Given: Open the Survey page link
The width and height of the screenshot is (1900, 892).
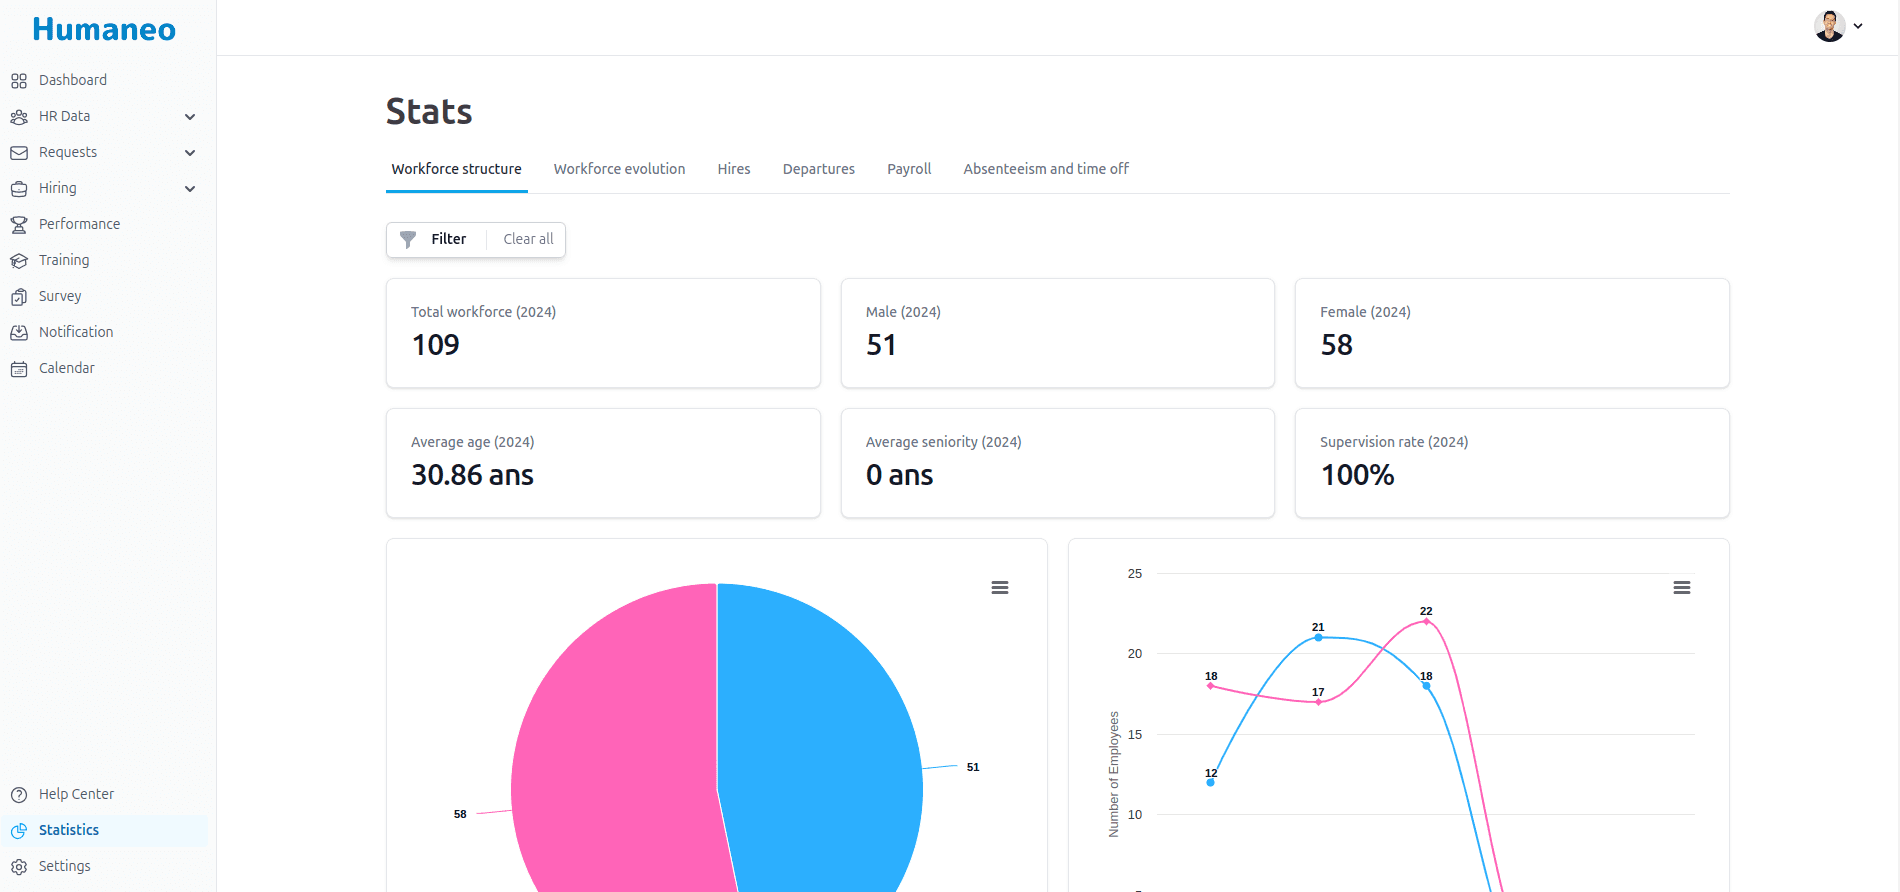Looking at the screenshot, I should click(x=60, y=296).
